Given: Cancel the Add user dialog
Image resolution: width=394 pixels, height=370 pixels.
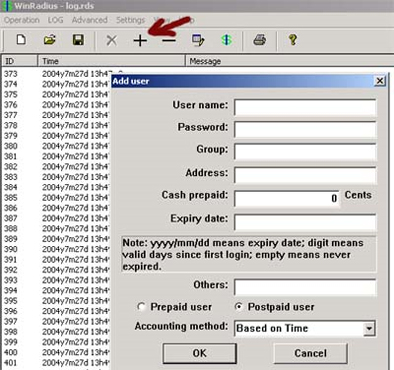Looking at the screenshot, I should coord(310,353).
